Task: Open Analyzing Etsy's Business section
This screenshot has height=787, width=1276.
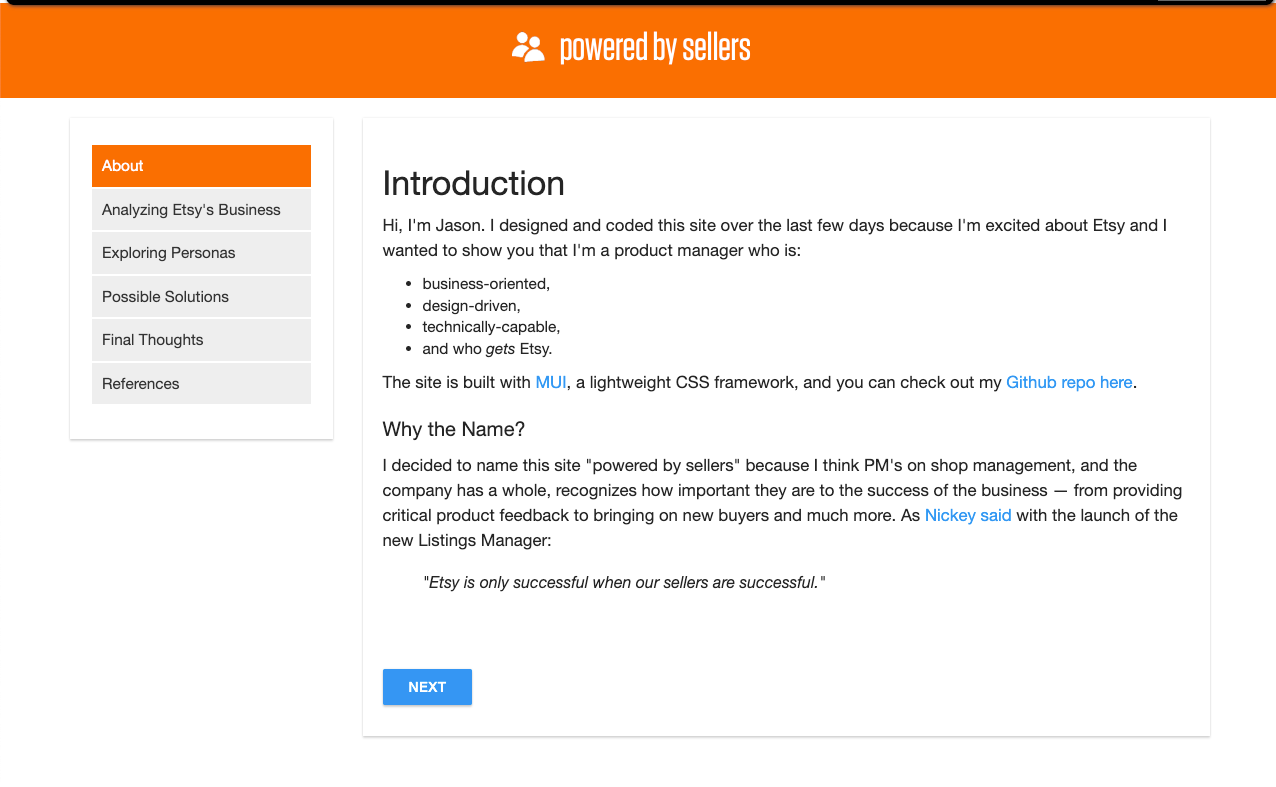Action: [x=201, y=210]
